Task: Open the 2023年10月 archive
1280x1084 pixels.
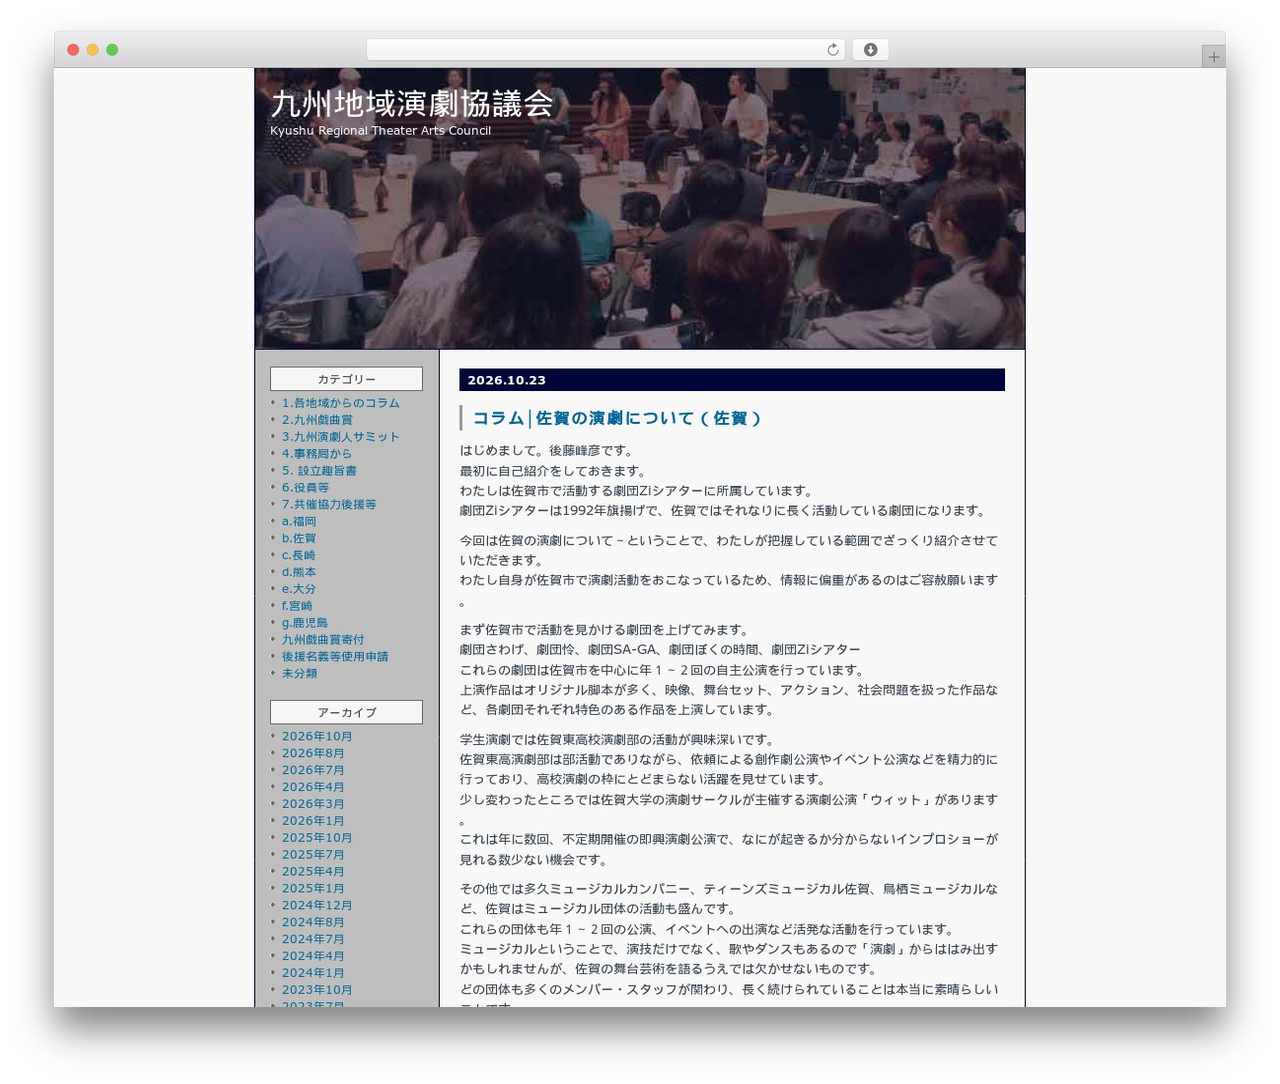Action: coord(317,991)
